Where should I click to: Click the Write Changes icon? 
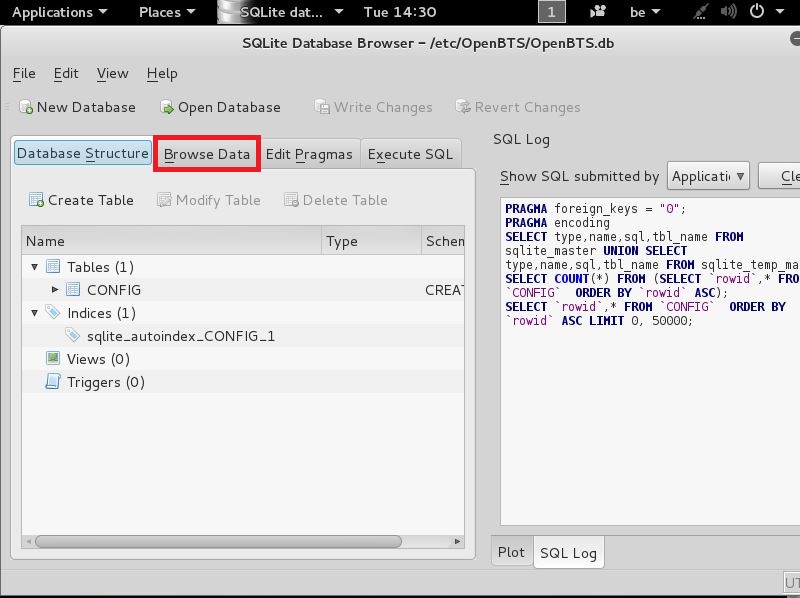click(x=322, y=107)
